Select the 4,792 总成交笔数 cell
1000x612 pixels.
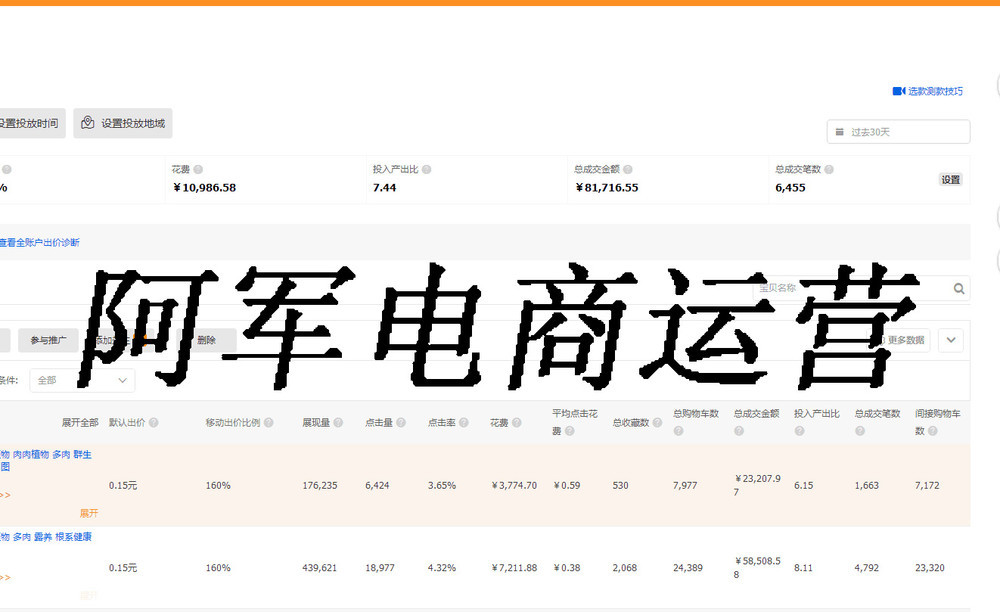(867, 568)
